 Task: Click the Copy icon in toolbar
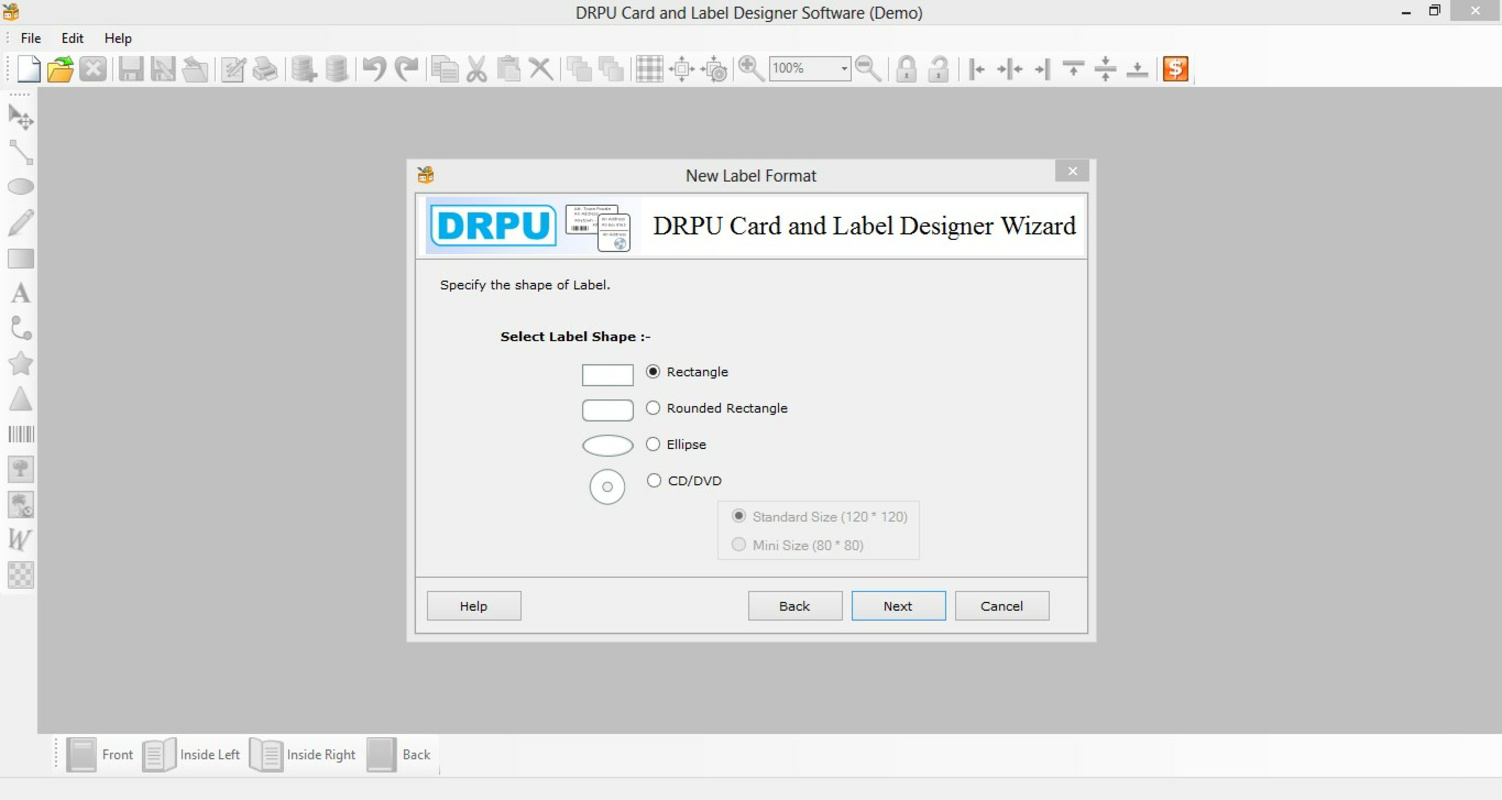click(445, 69)
